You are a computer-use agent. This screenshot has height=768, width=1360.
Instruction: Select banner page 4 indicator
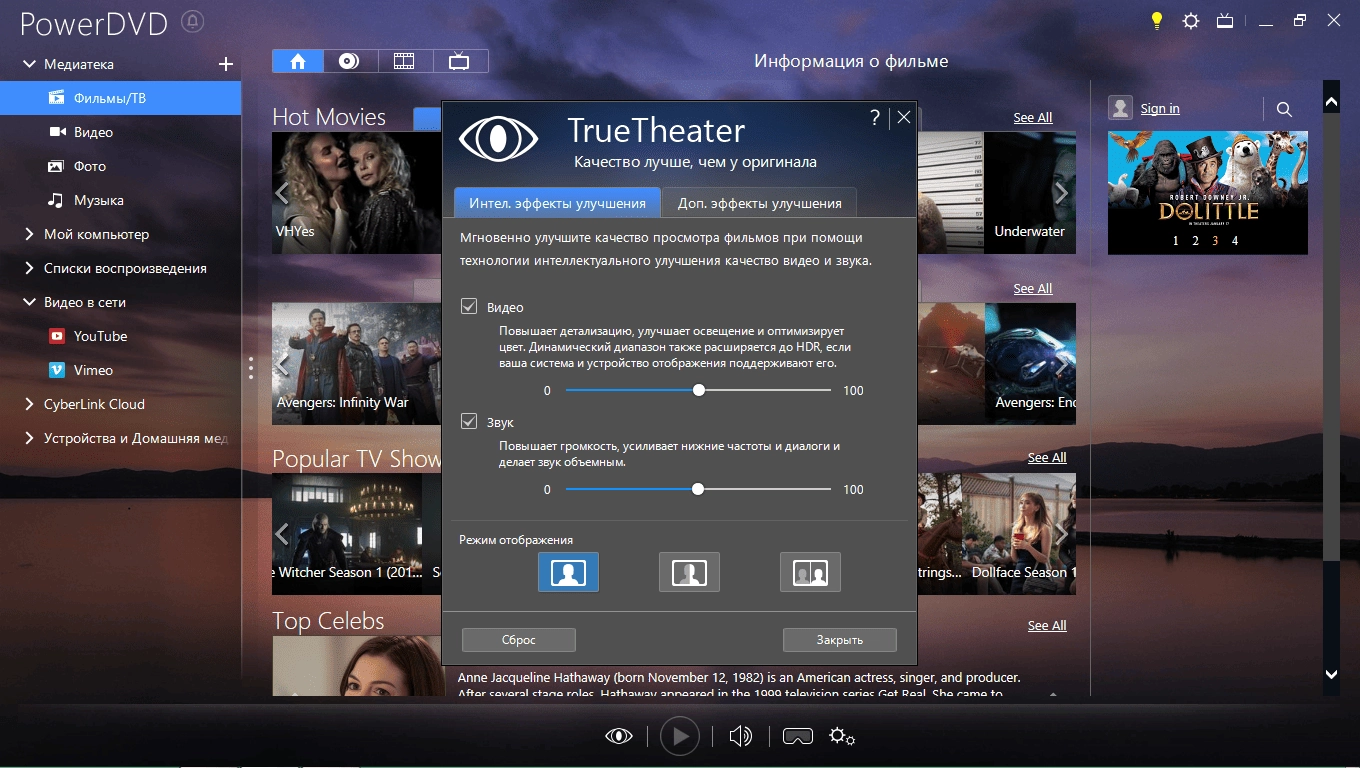(1235, 240)
